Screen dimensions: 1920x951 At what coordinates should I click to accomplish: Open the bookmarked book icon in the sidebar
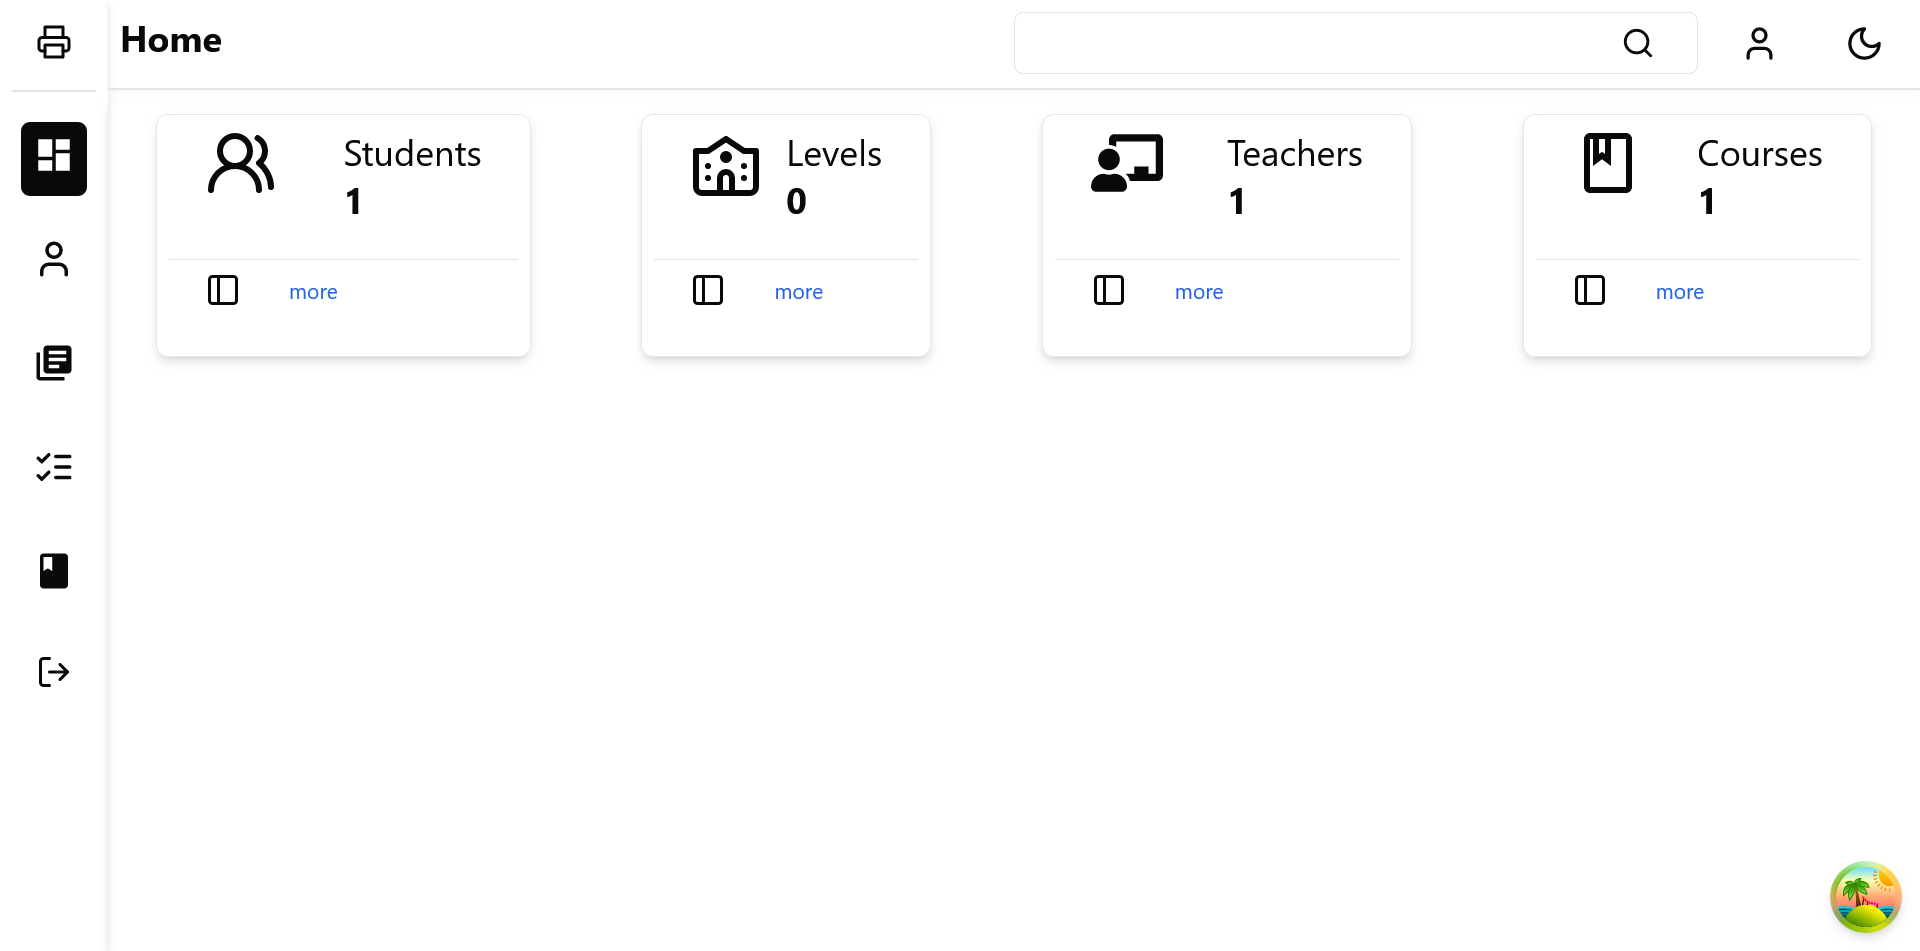click(54, 571)
